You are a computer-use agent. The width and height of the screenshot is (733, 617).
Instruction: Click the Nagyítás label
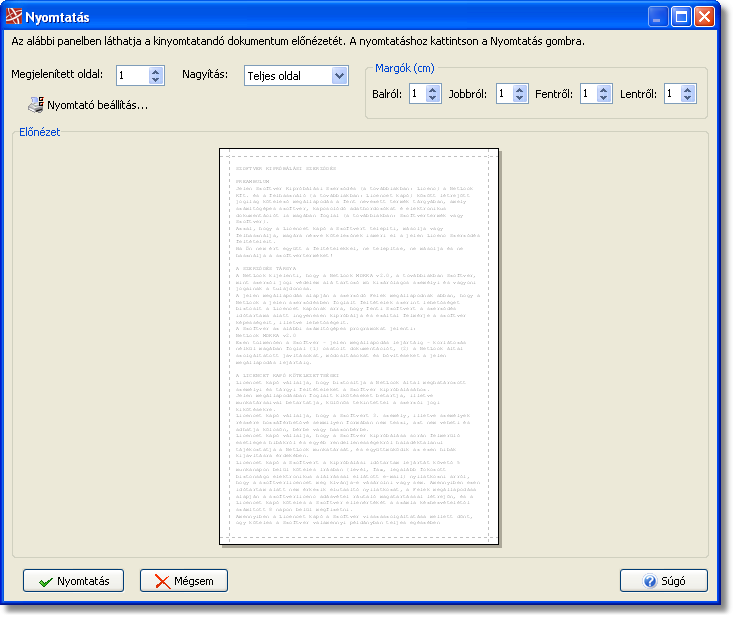coord(205,74)
